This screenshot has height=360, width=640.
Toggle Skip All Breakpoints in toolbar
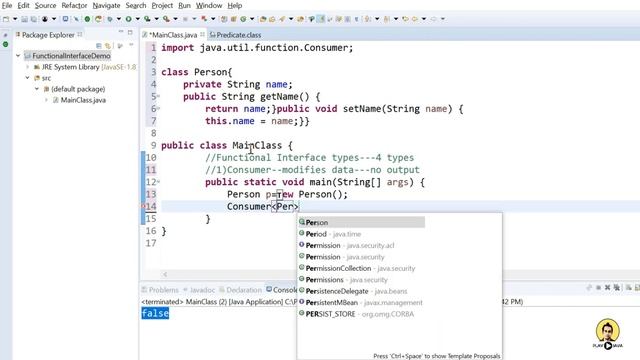pos(76,19)
